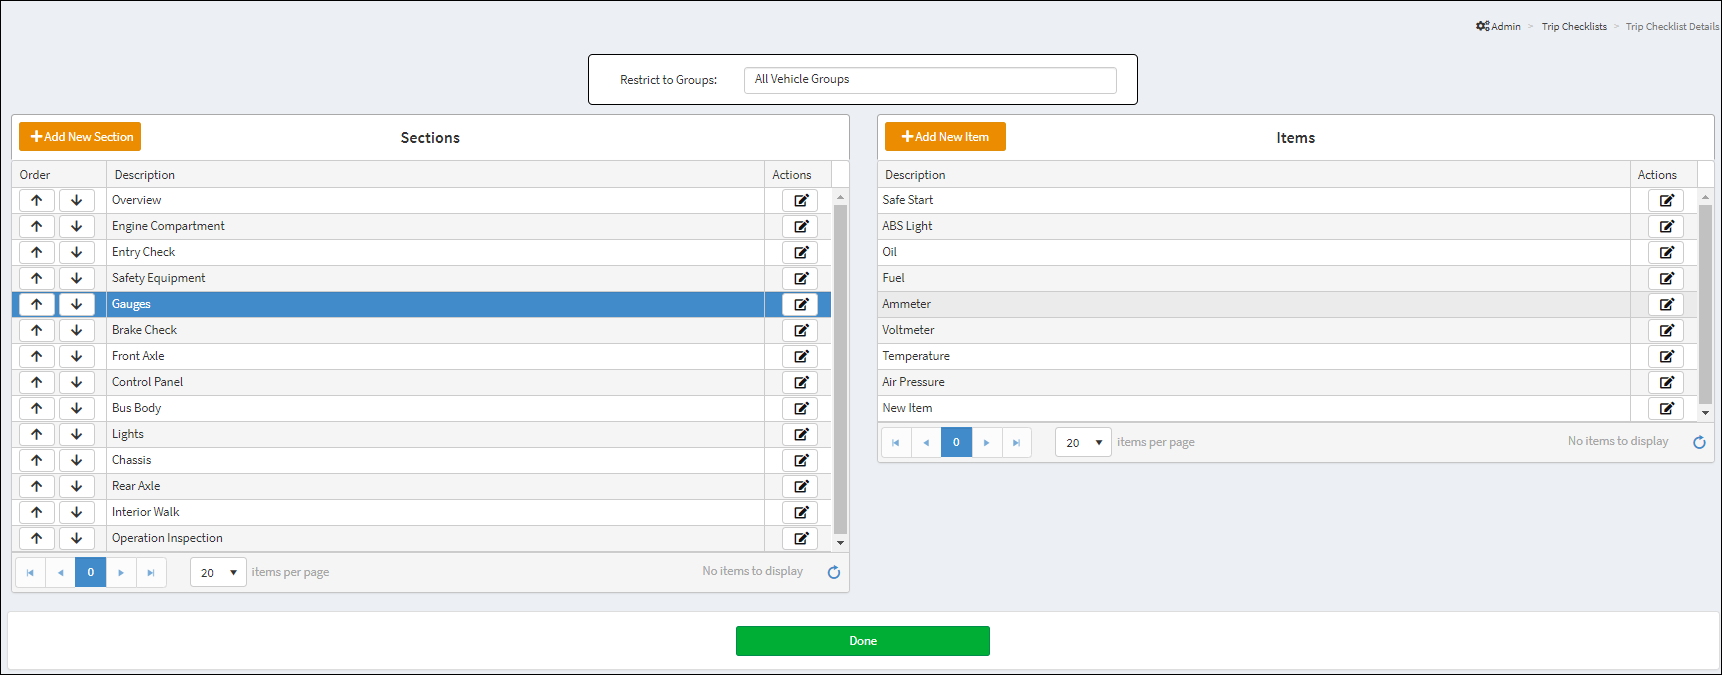Screen dimensions: 1722x675
Task: Edit the ABS Light item
Action: [x=1666, y=226]
